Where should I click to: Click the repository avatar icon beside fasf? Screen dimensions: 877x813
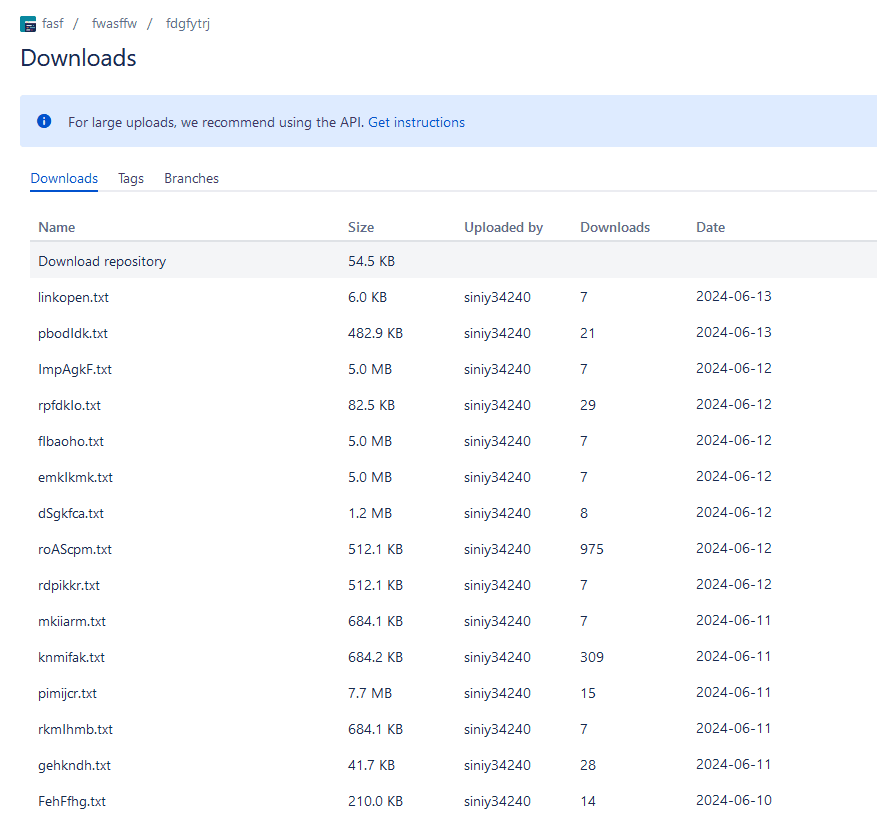(28, 24)
